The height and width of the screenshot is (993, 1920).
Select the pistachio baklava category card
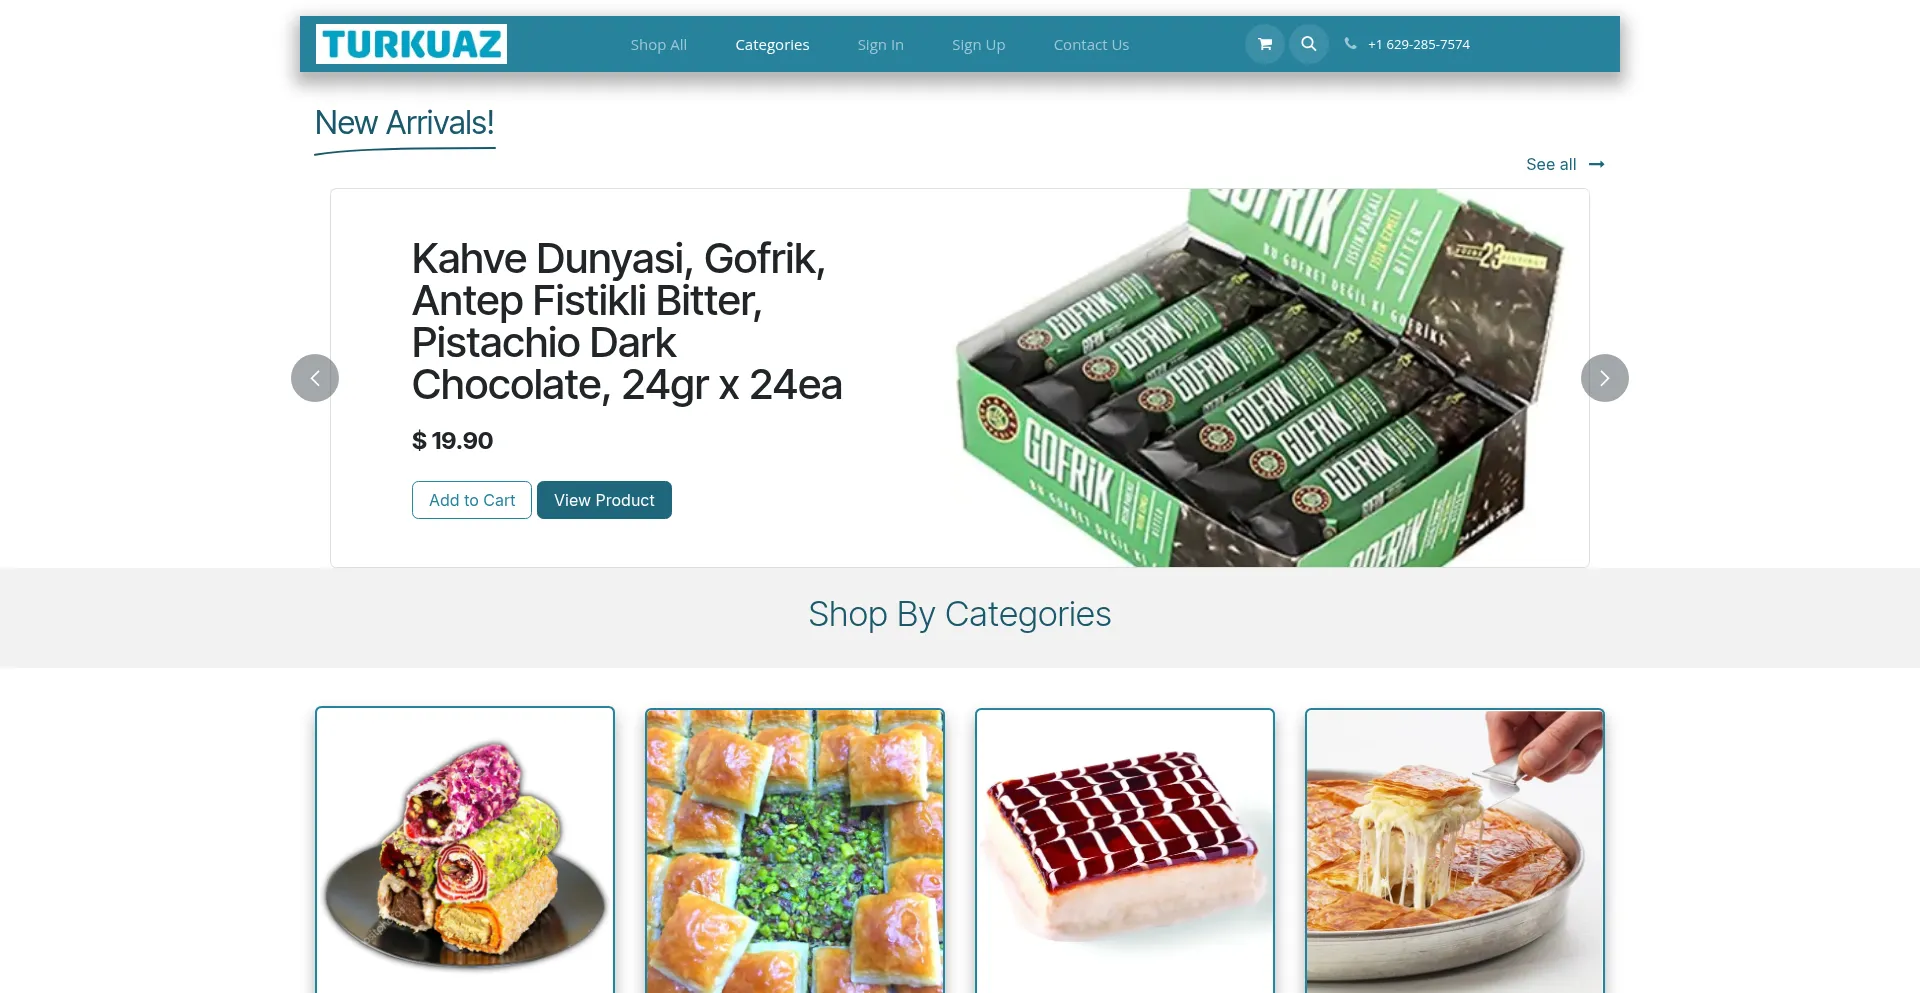tap(795, 851)
